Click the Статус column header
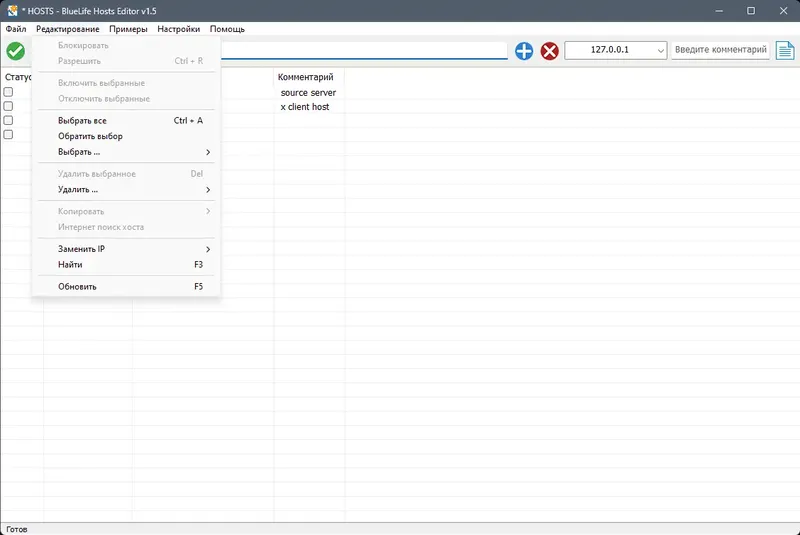Viewport: 800px width, 535px height. [x=18, y=77]
